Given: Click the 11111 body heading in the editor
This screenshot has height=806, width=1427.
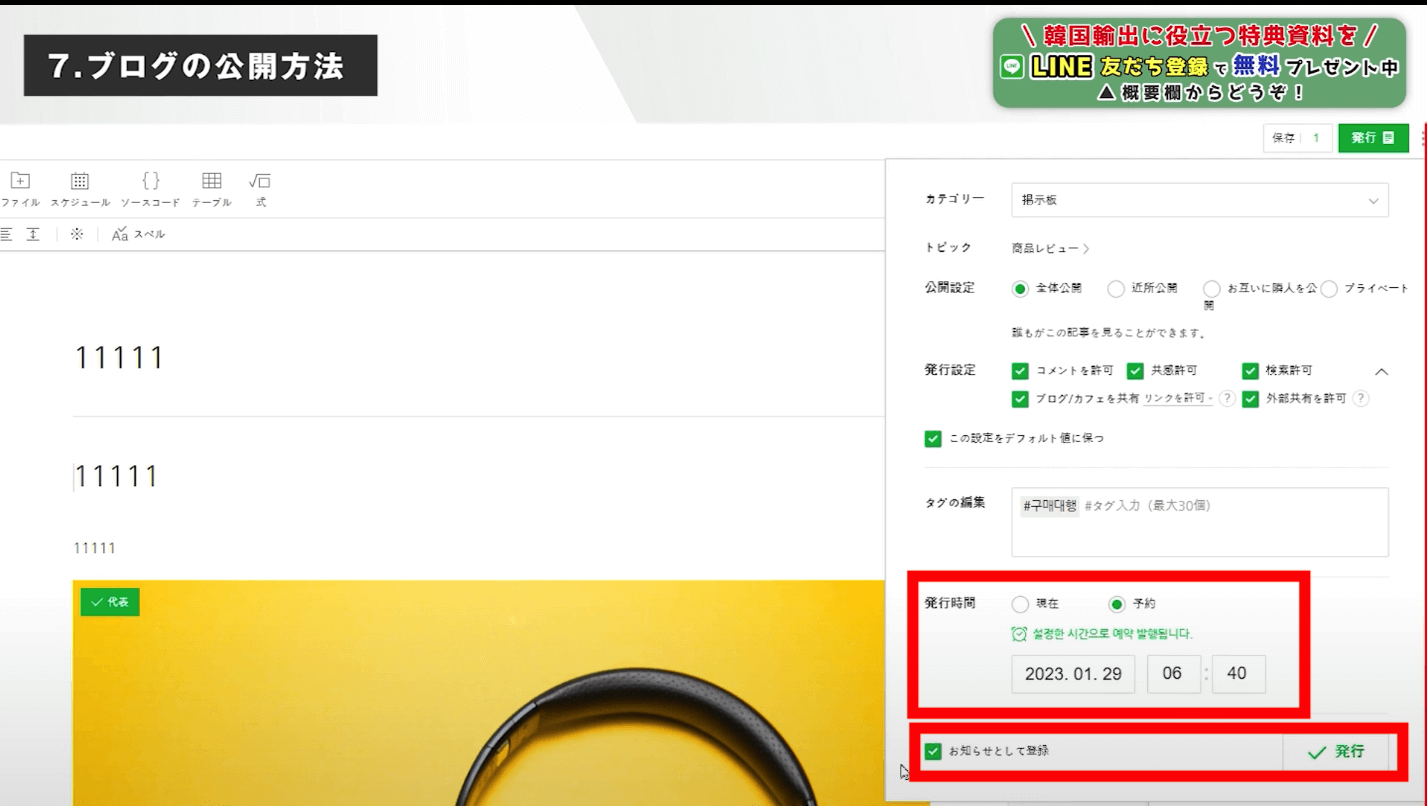Looking at the screenshot, I should click(x=118, y=476).
